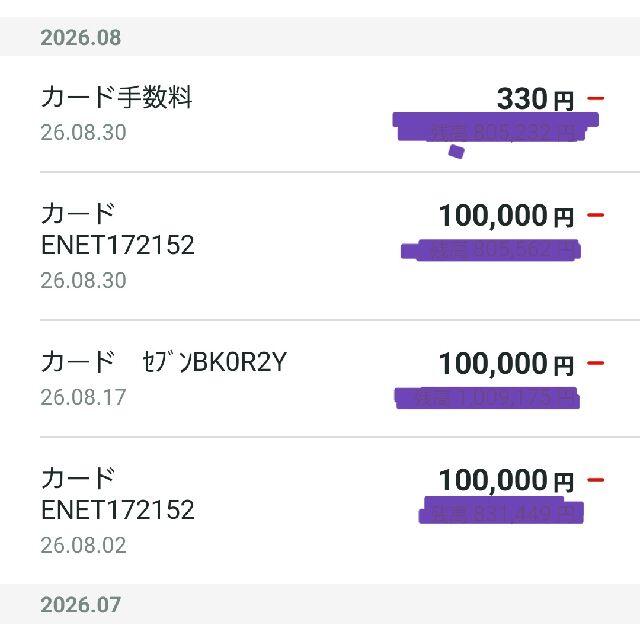Click the masked balance under 330円
This screenshot has width=640, height=640.
coord(495,127)
